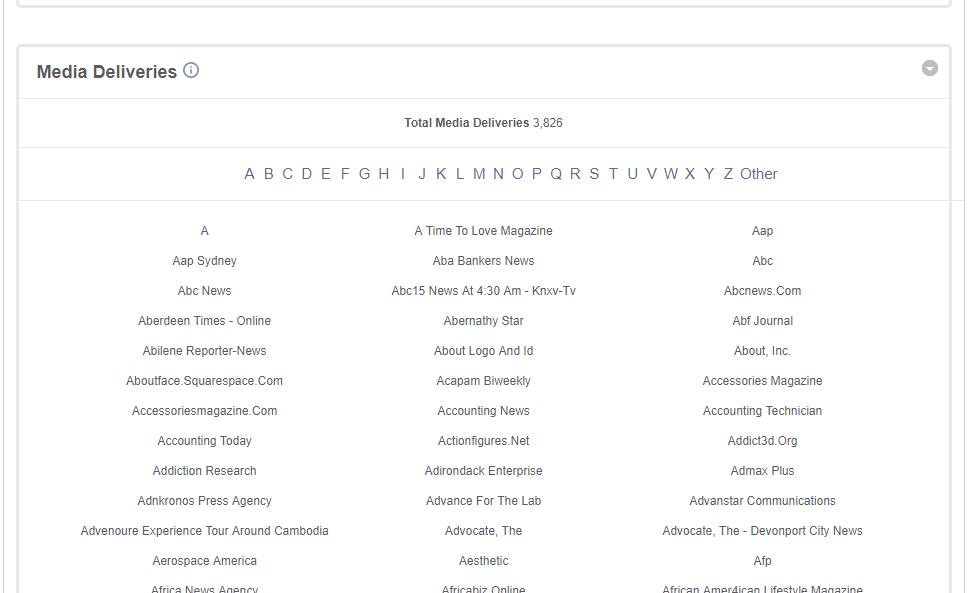Click the Abcnews.Com entry
The width and height of the screenshot is (968, 593).
pos(762,291)
